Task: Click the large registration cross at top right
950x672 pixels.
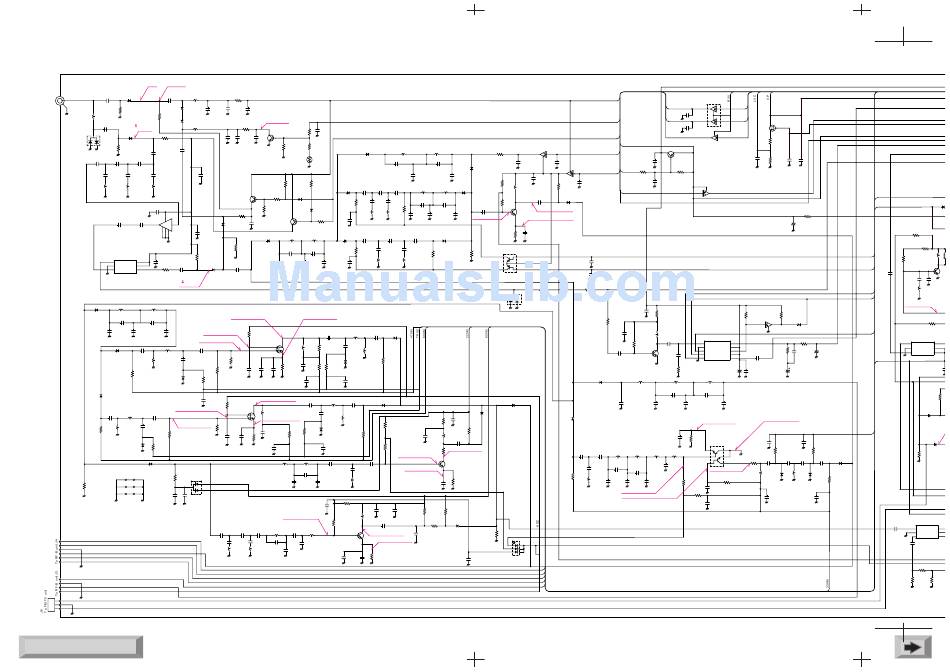Action: (x=904, y=38)
